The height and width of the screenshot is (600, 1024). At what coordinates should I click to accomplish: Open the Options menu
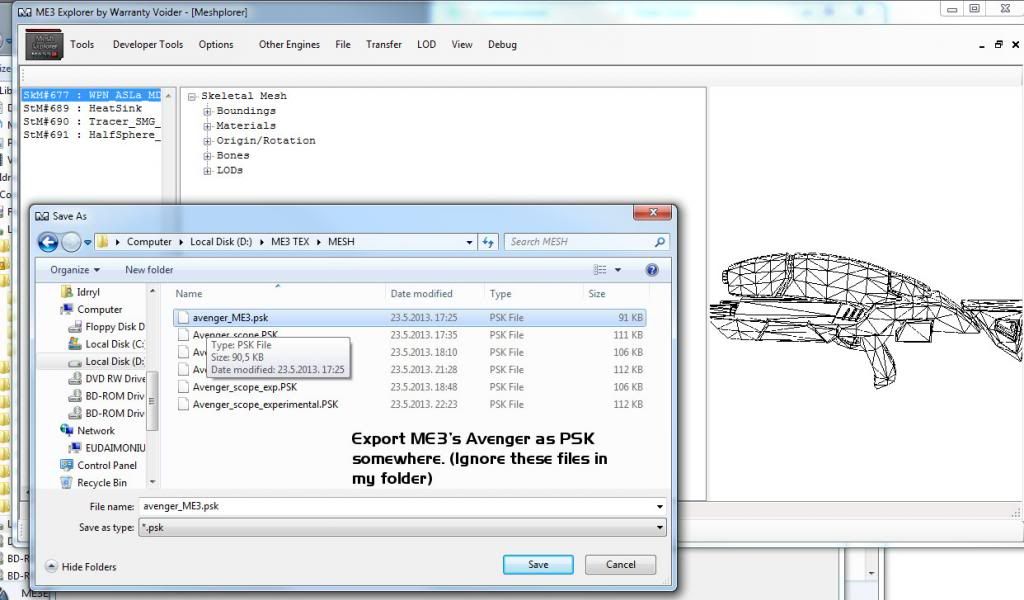tap(216, 44)
